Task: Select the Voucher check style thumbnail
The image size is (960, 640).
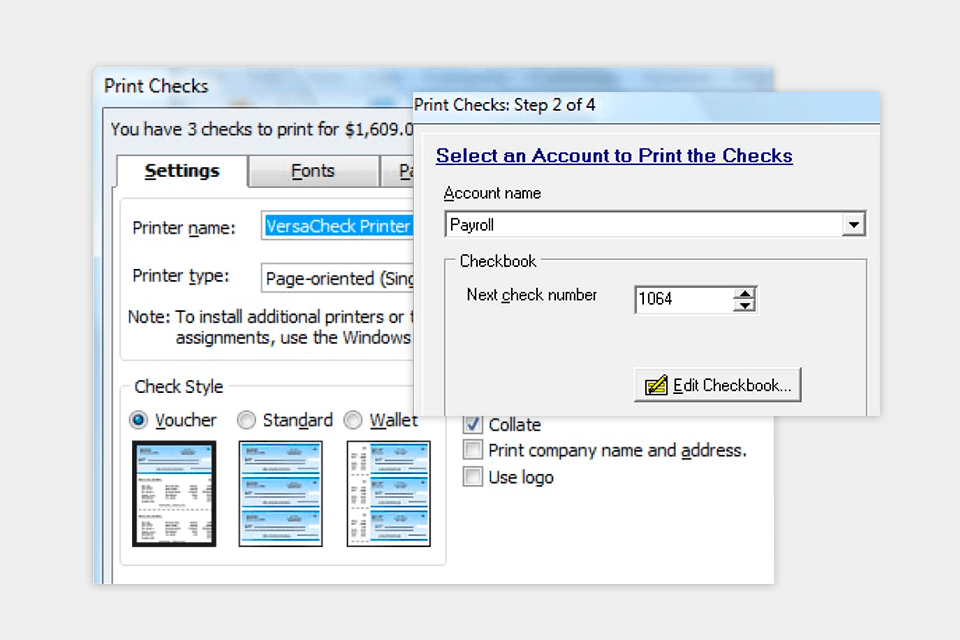Action: click(x=174, y=494)
